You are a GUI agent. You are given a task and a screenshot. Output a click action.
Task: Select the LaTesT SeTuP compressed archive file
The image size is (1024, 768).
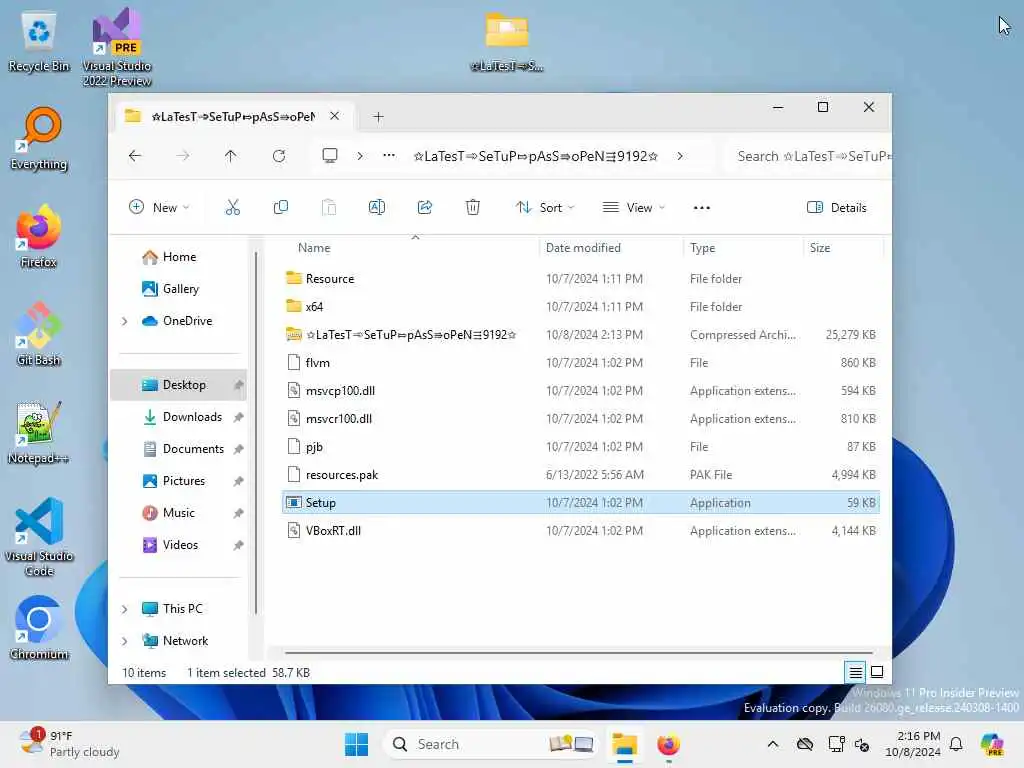(581, 335)
